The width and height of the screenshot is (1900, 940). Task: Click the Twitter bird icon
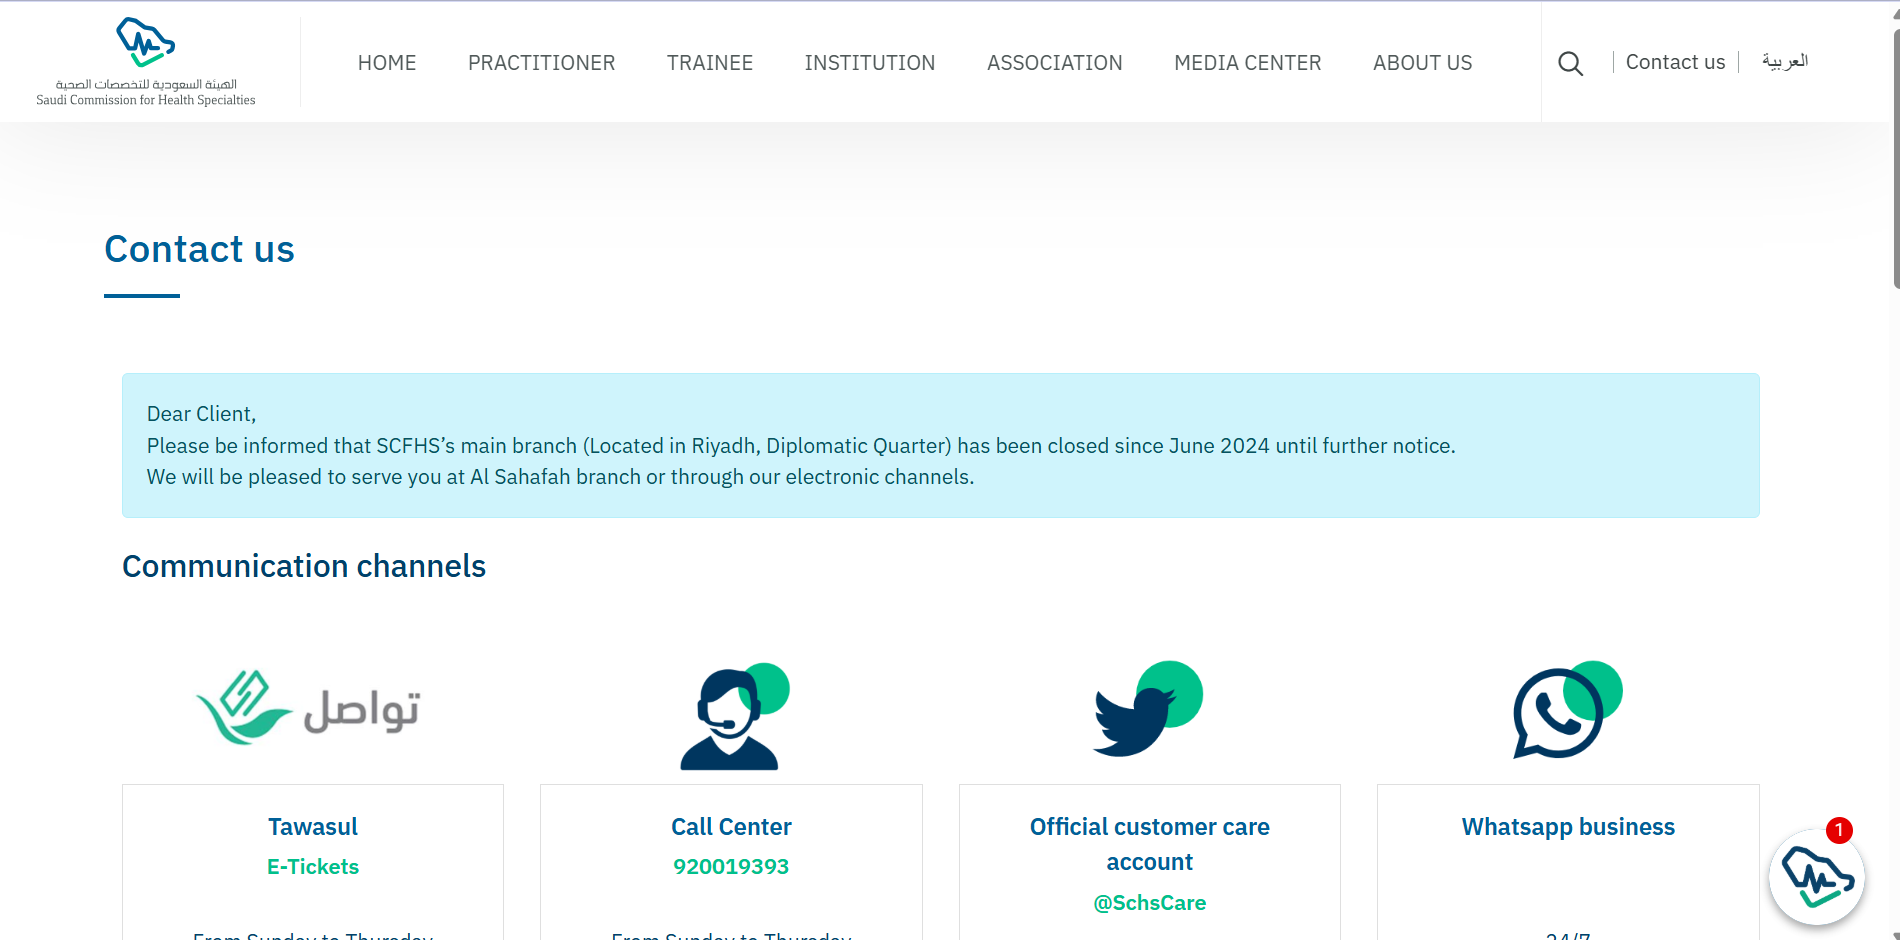coord(1147,709)
